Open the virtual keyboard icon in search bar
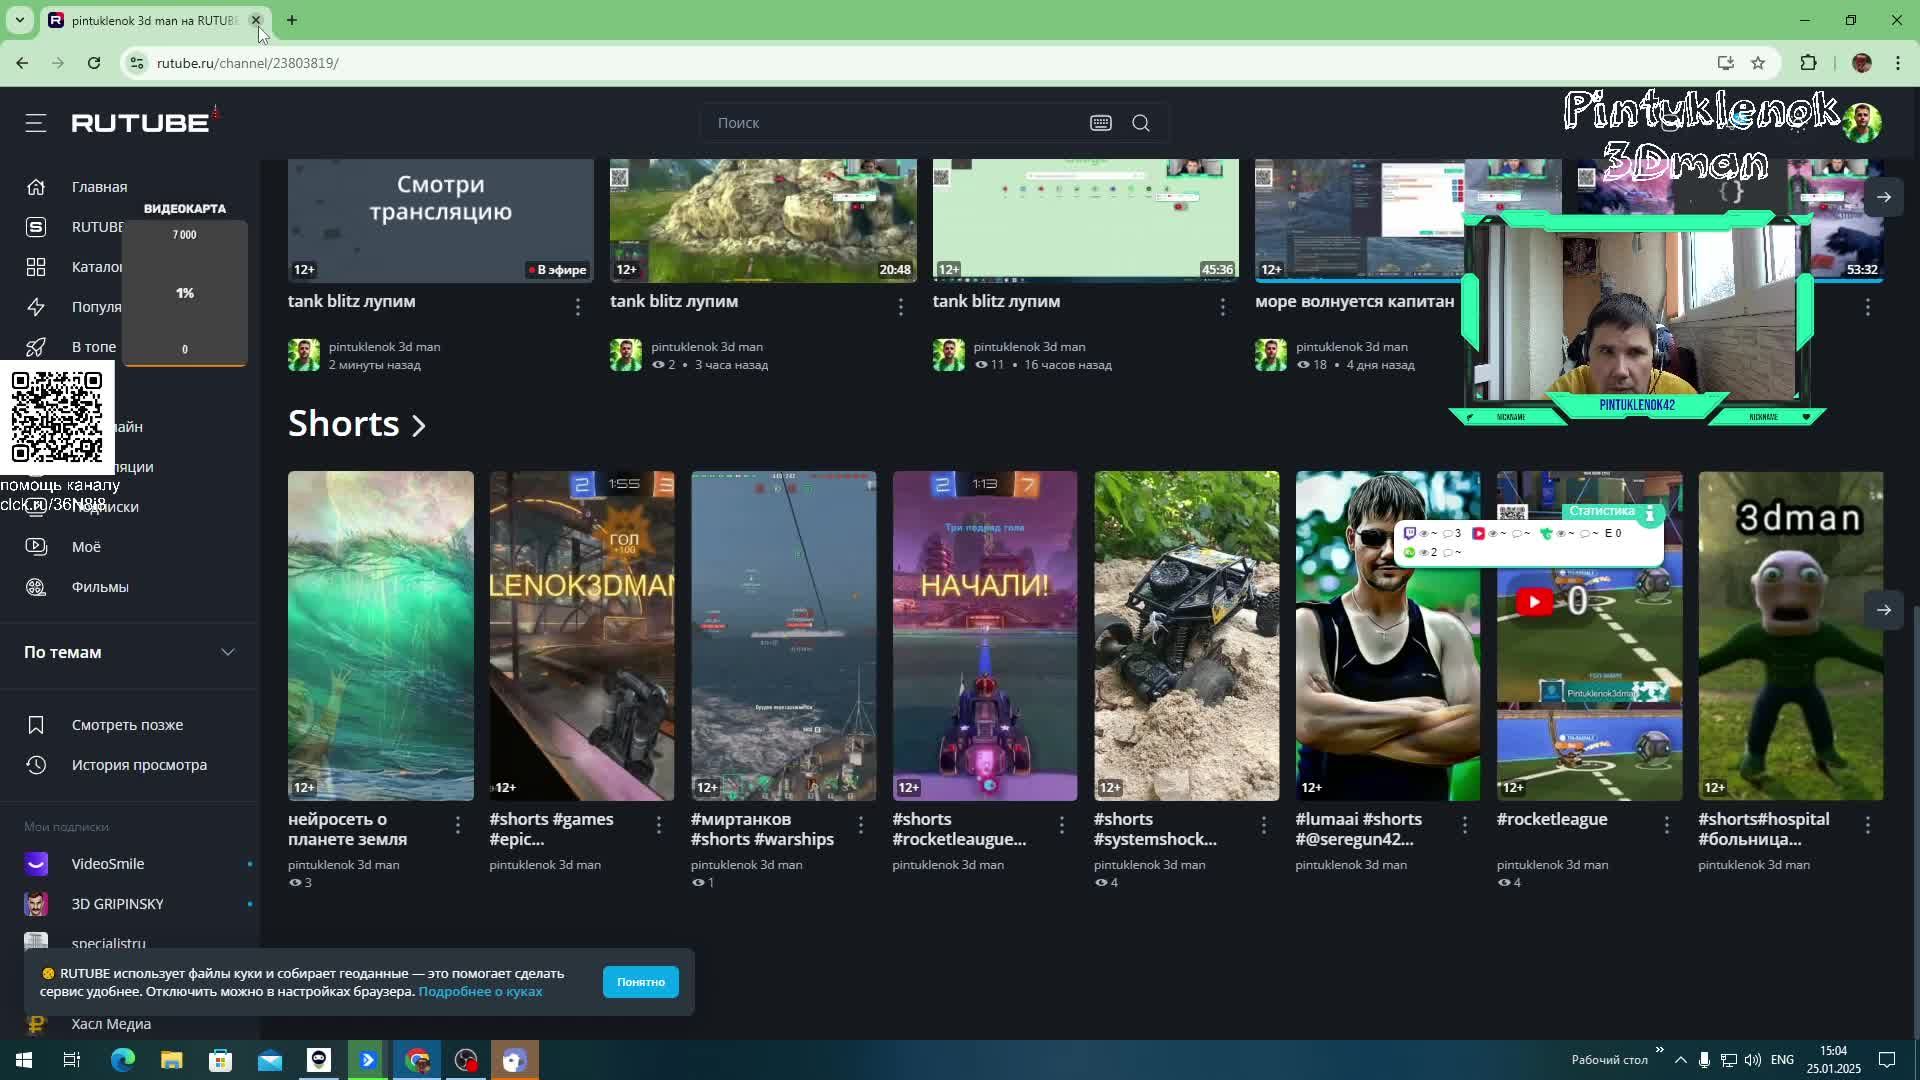Screen dimensions: 1920x1080 (1100, 123)
